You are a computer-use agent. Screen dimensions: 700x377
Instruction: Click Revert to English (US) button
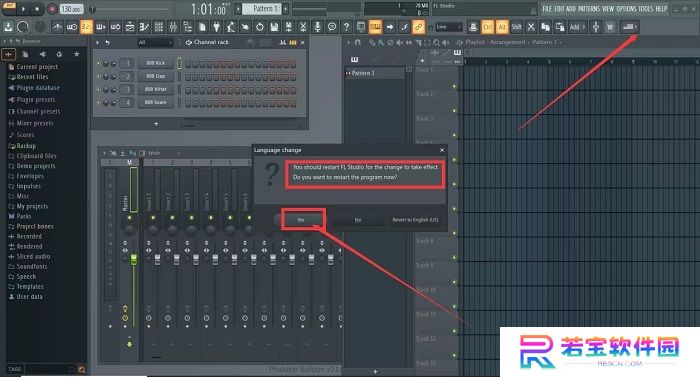pyautogui.click(x=415, y=220)
